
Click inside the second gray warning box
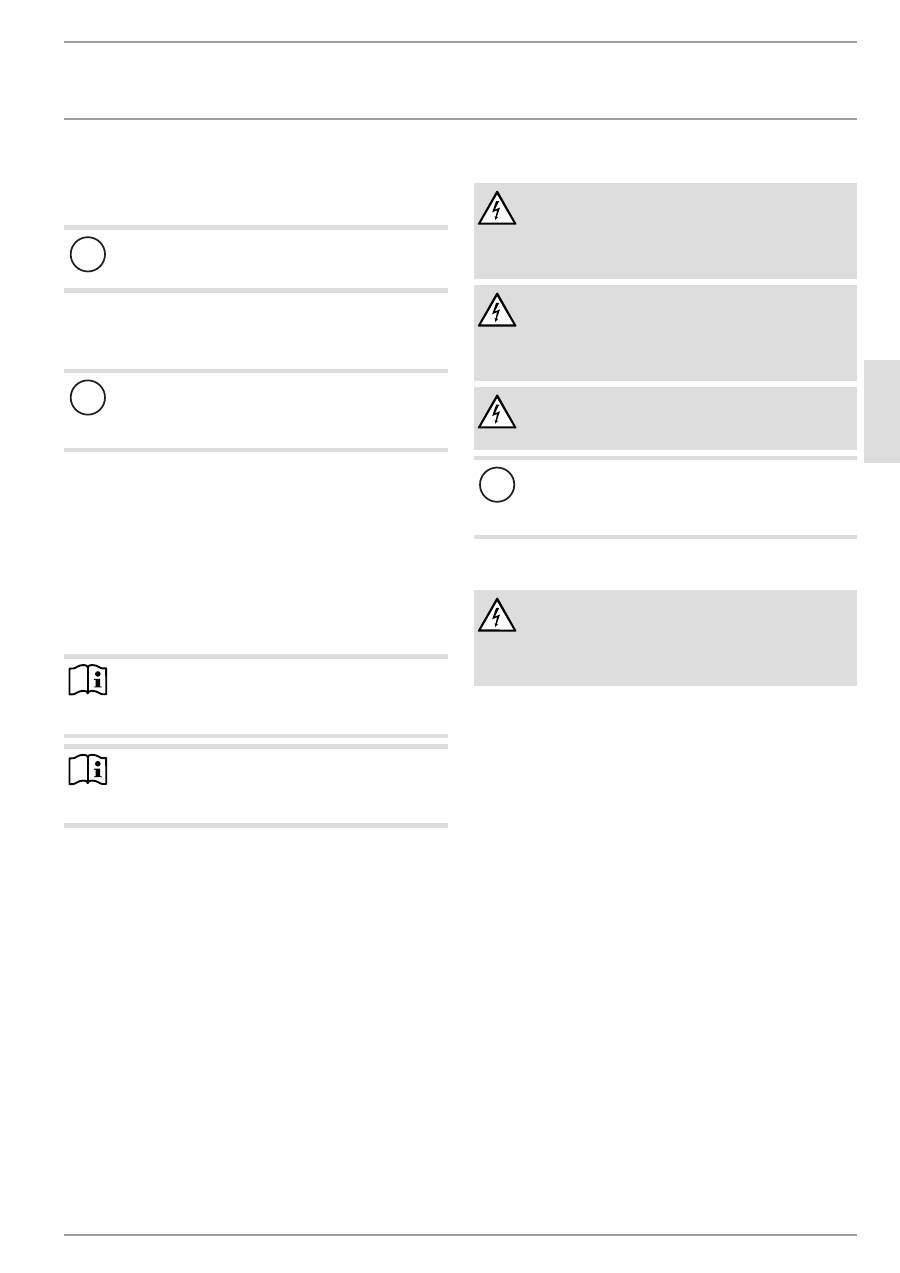pyautogui.click(x=680, y=332)
